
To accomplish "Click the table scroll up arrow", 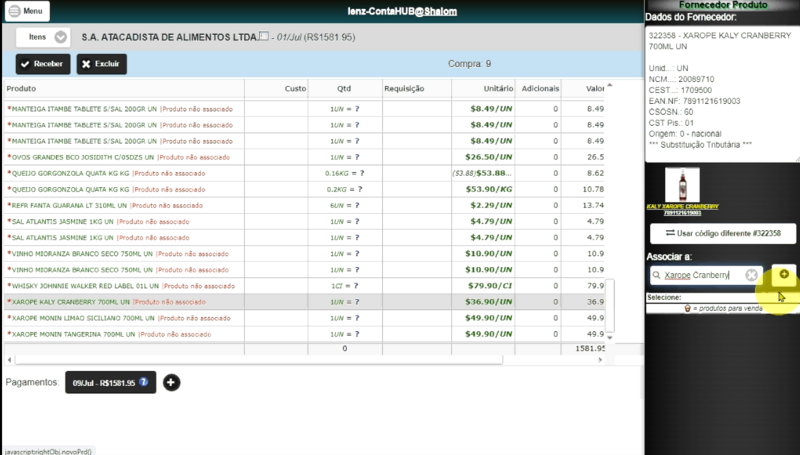I will click(609, 85).
